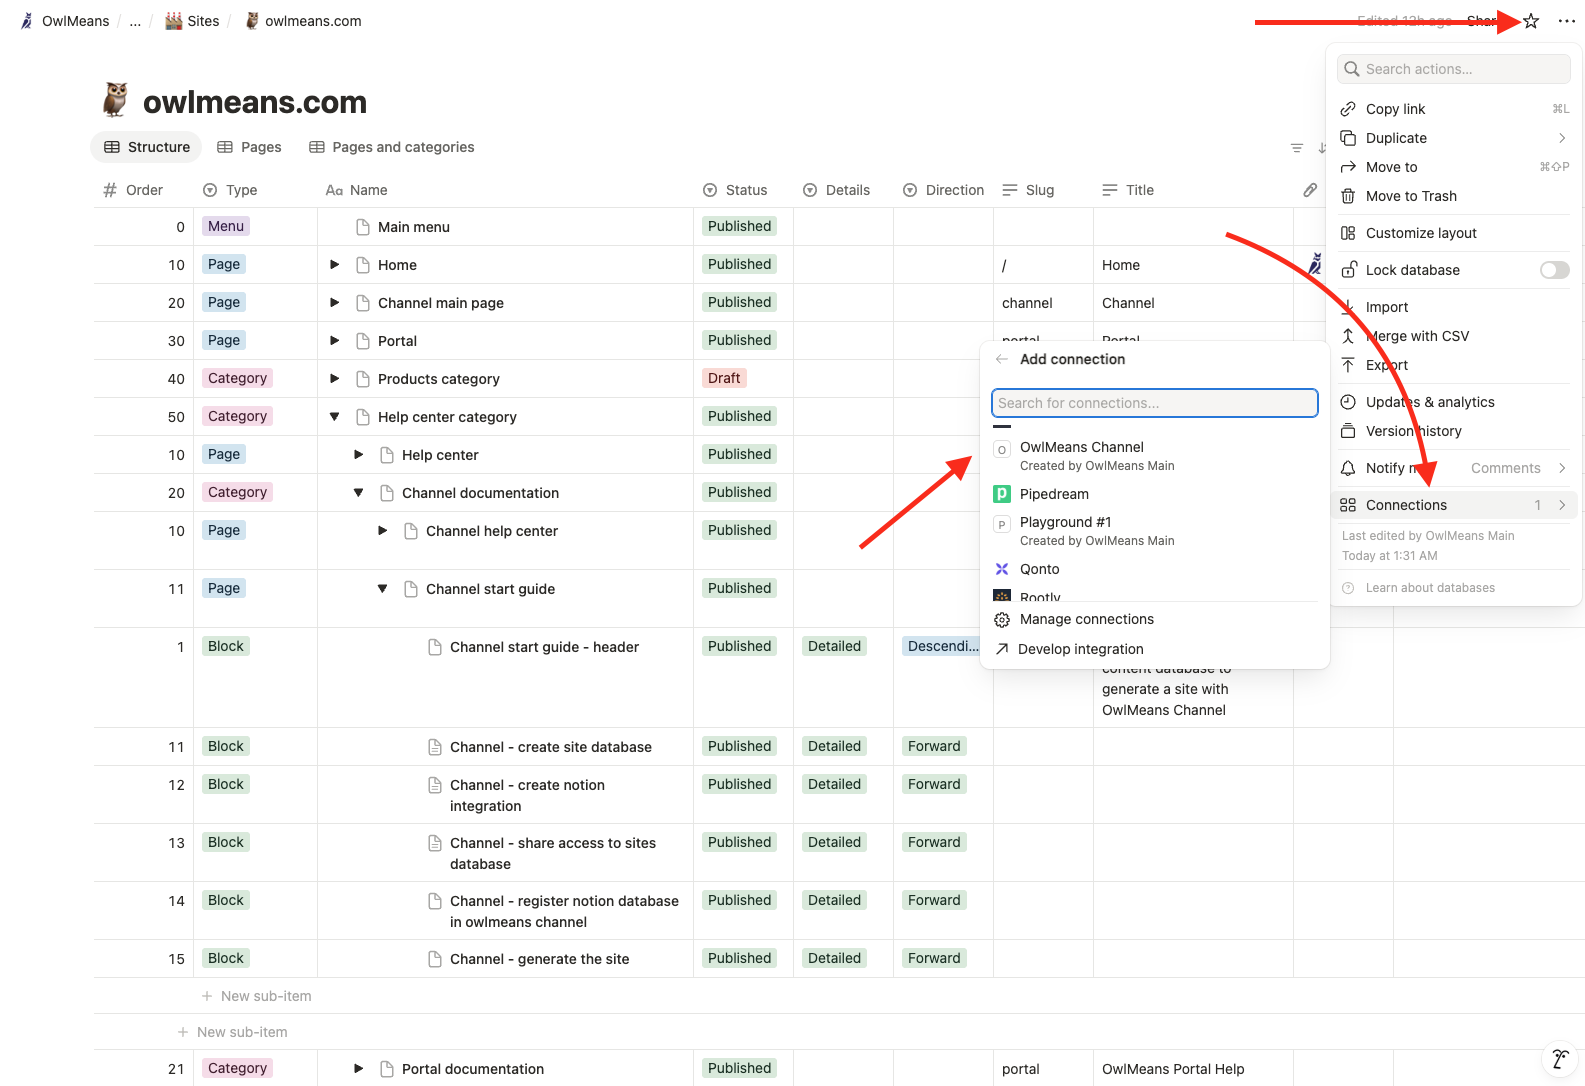Click the page icon next to Main menu
1585x1086 pixels.
tap(363, 227)
